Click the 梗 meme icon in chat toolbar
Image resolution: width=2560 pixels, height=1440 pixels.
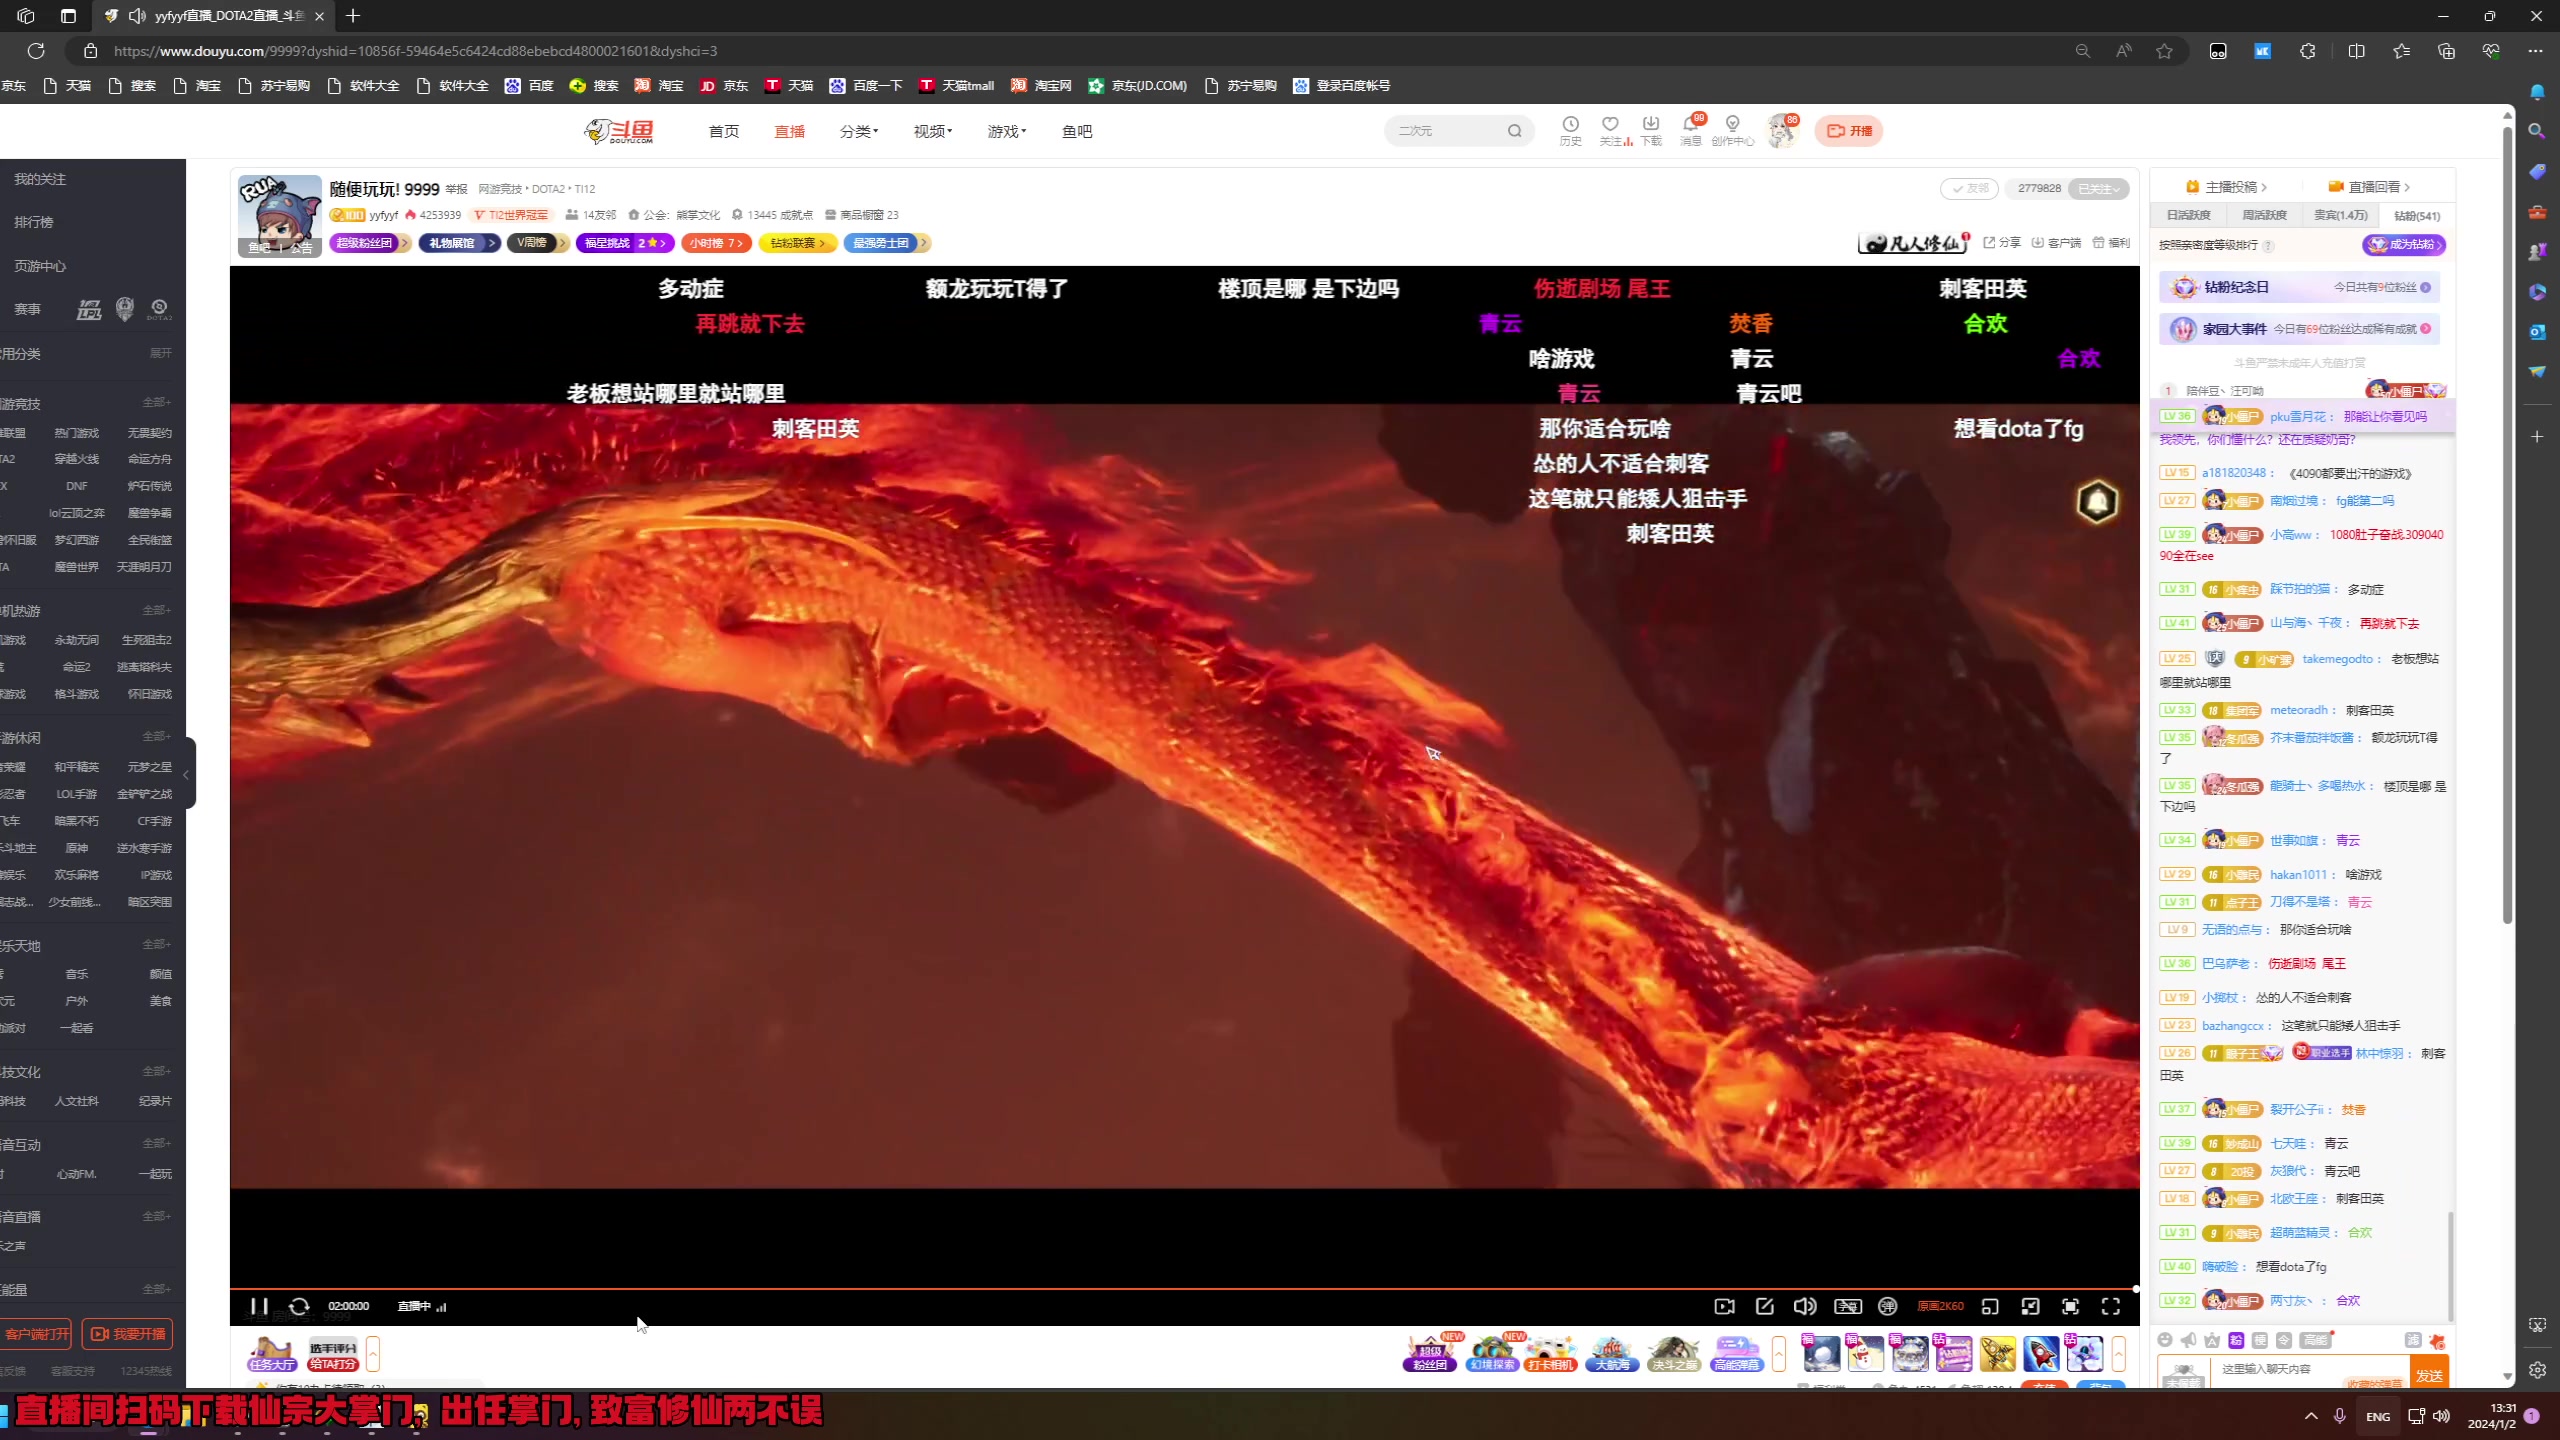click(x=2260, y=1340)
